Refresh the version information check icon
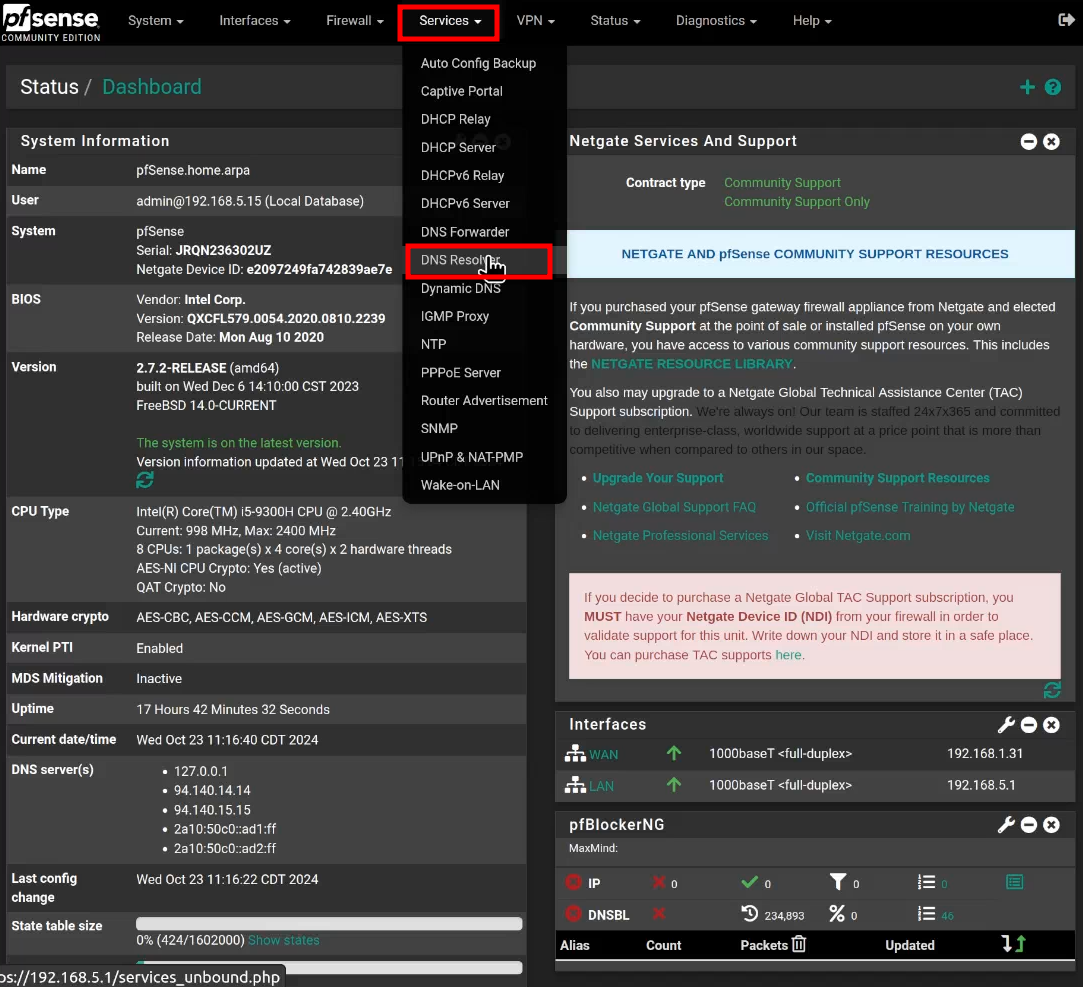This screenshot has height=987, width=1083. point(145,480)
